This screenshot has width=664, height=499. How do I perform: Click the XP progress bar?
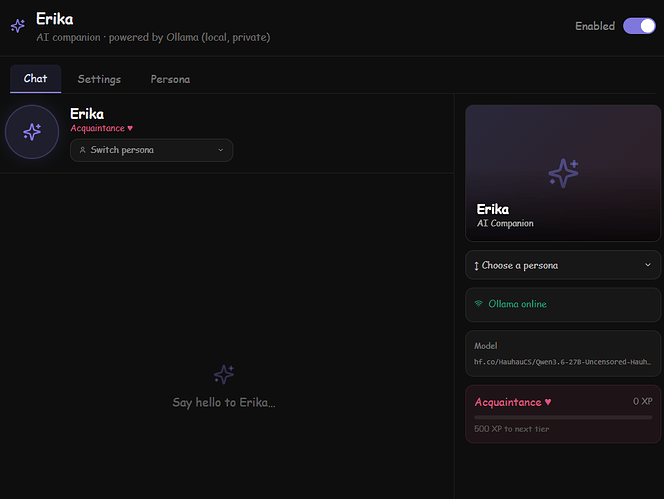[x=563, y=417]
